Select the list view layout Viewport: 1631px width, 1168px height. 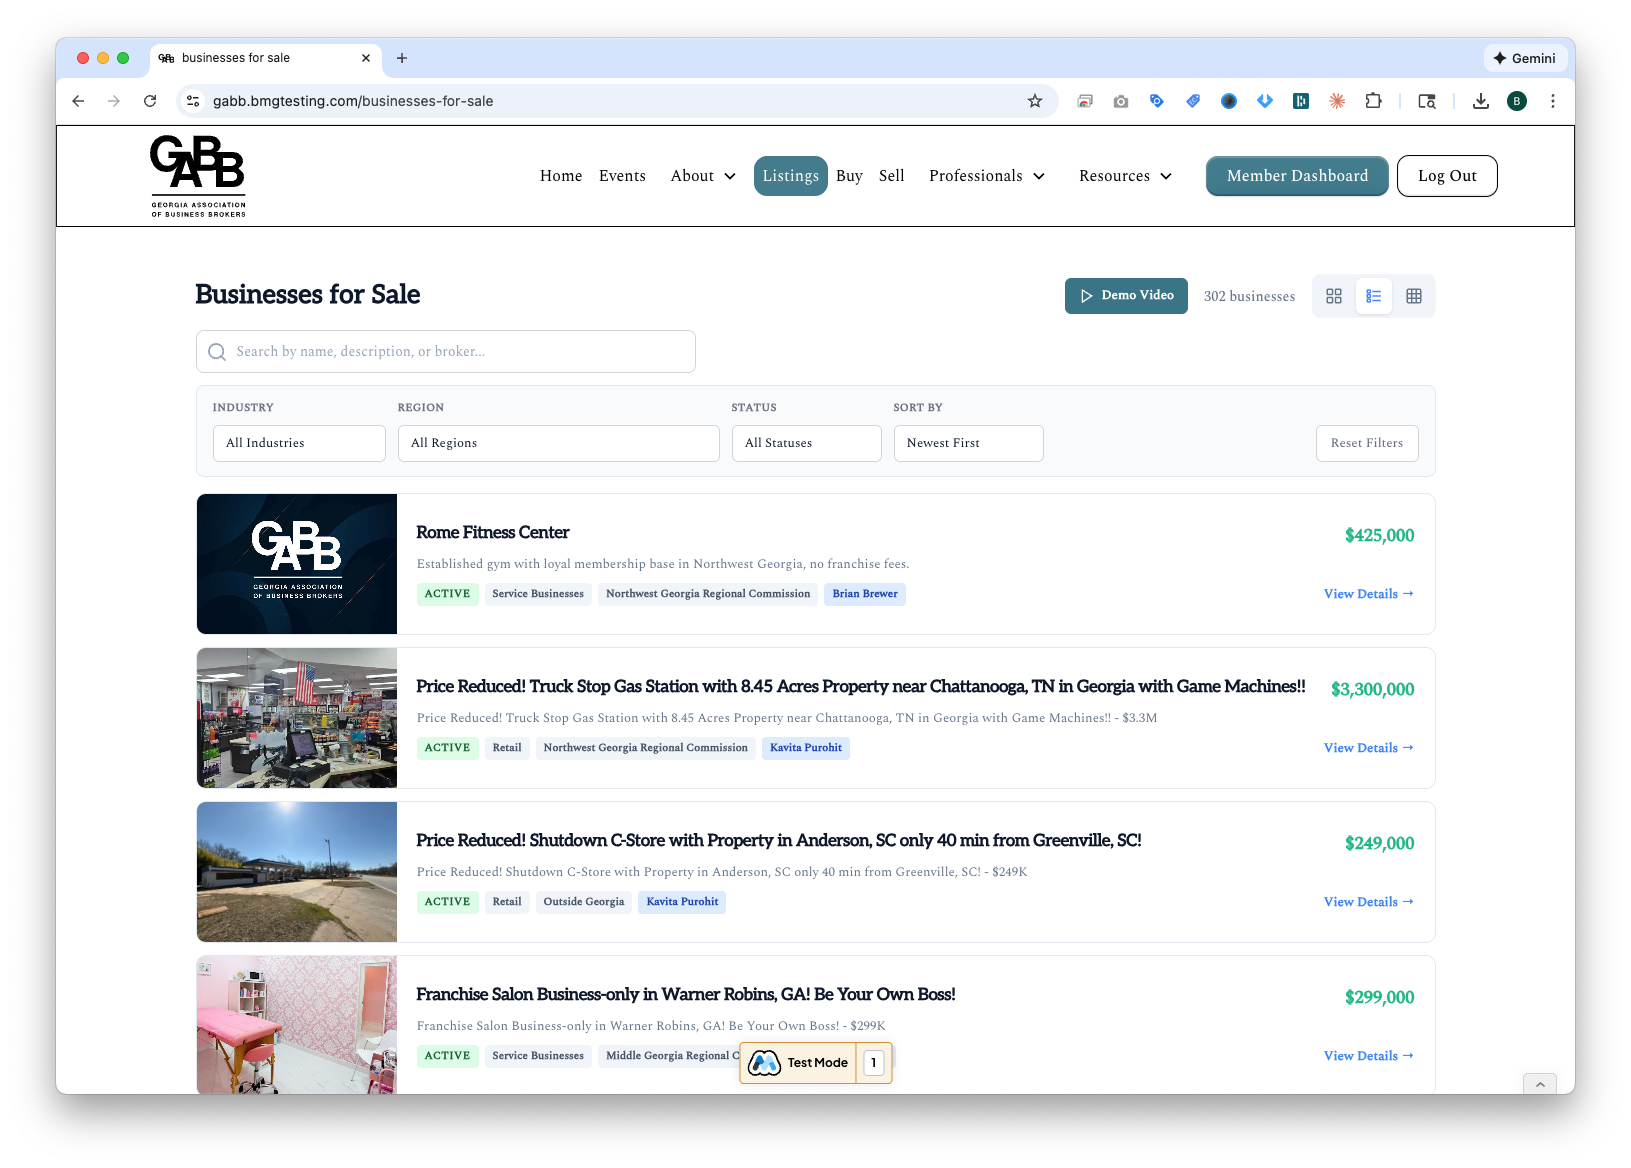[1374, 296]
